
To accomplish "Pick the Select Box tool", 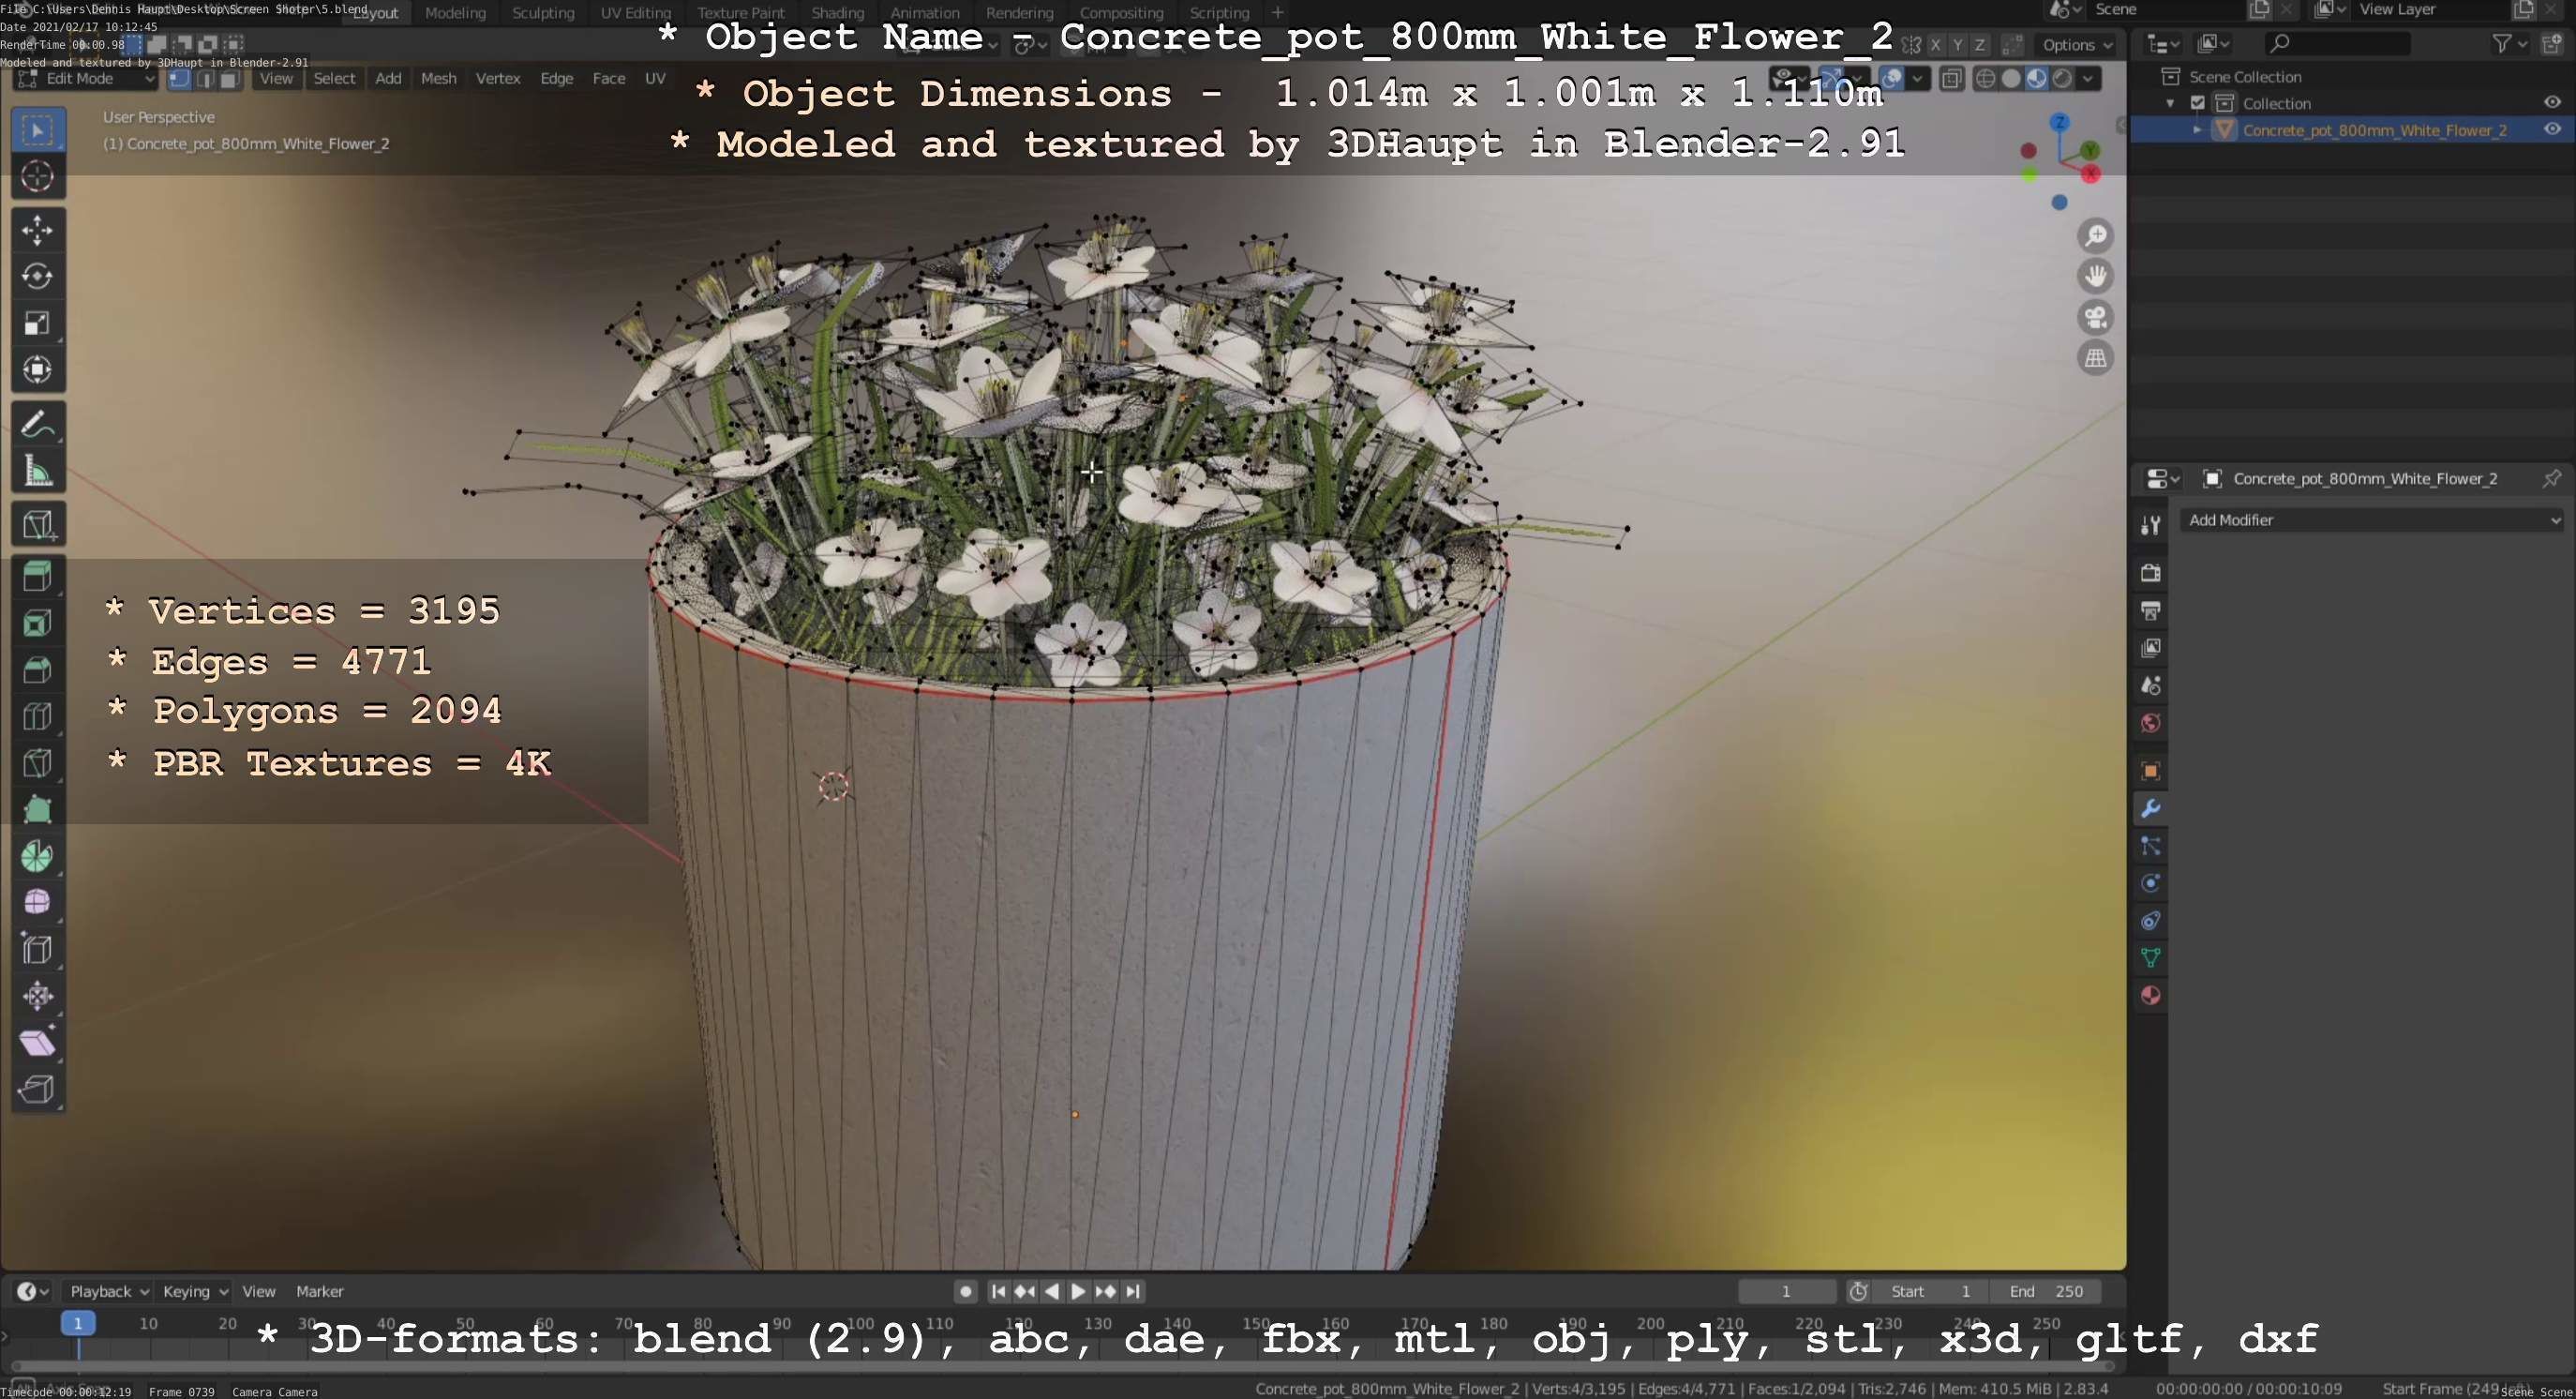I will pos(38,130).
